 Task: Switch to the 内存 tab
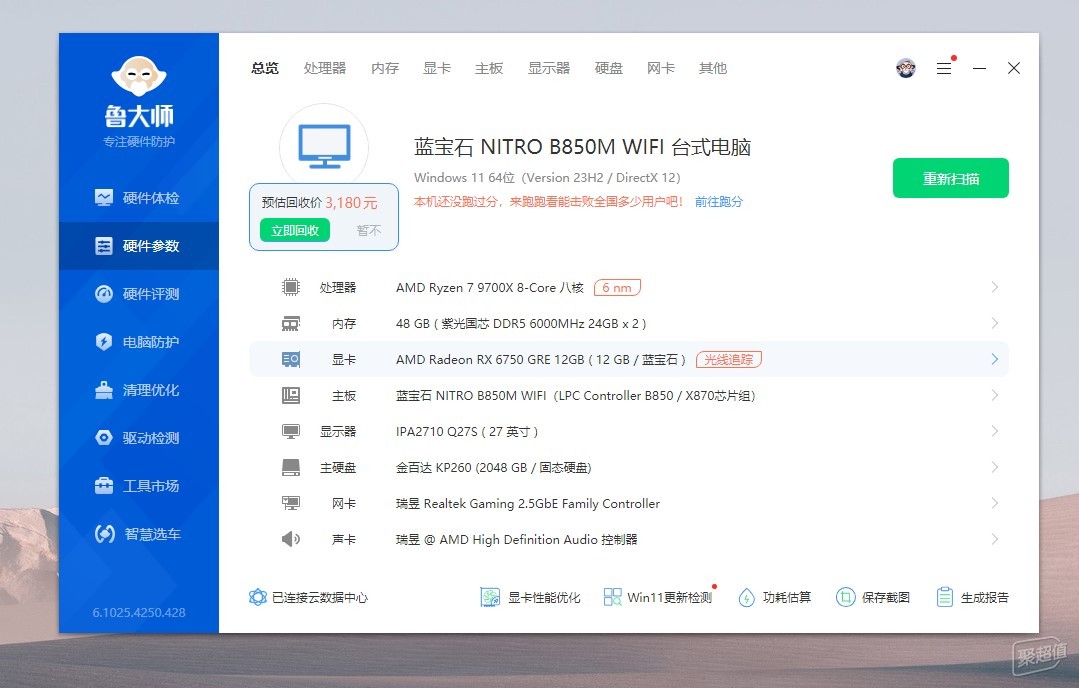coord(385,68)
